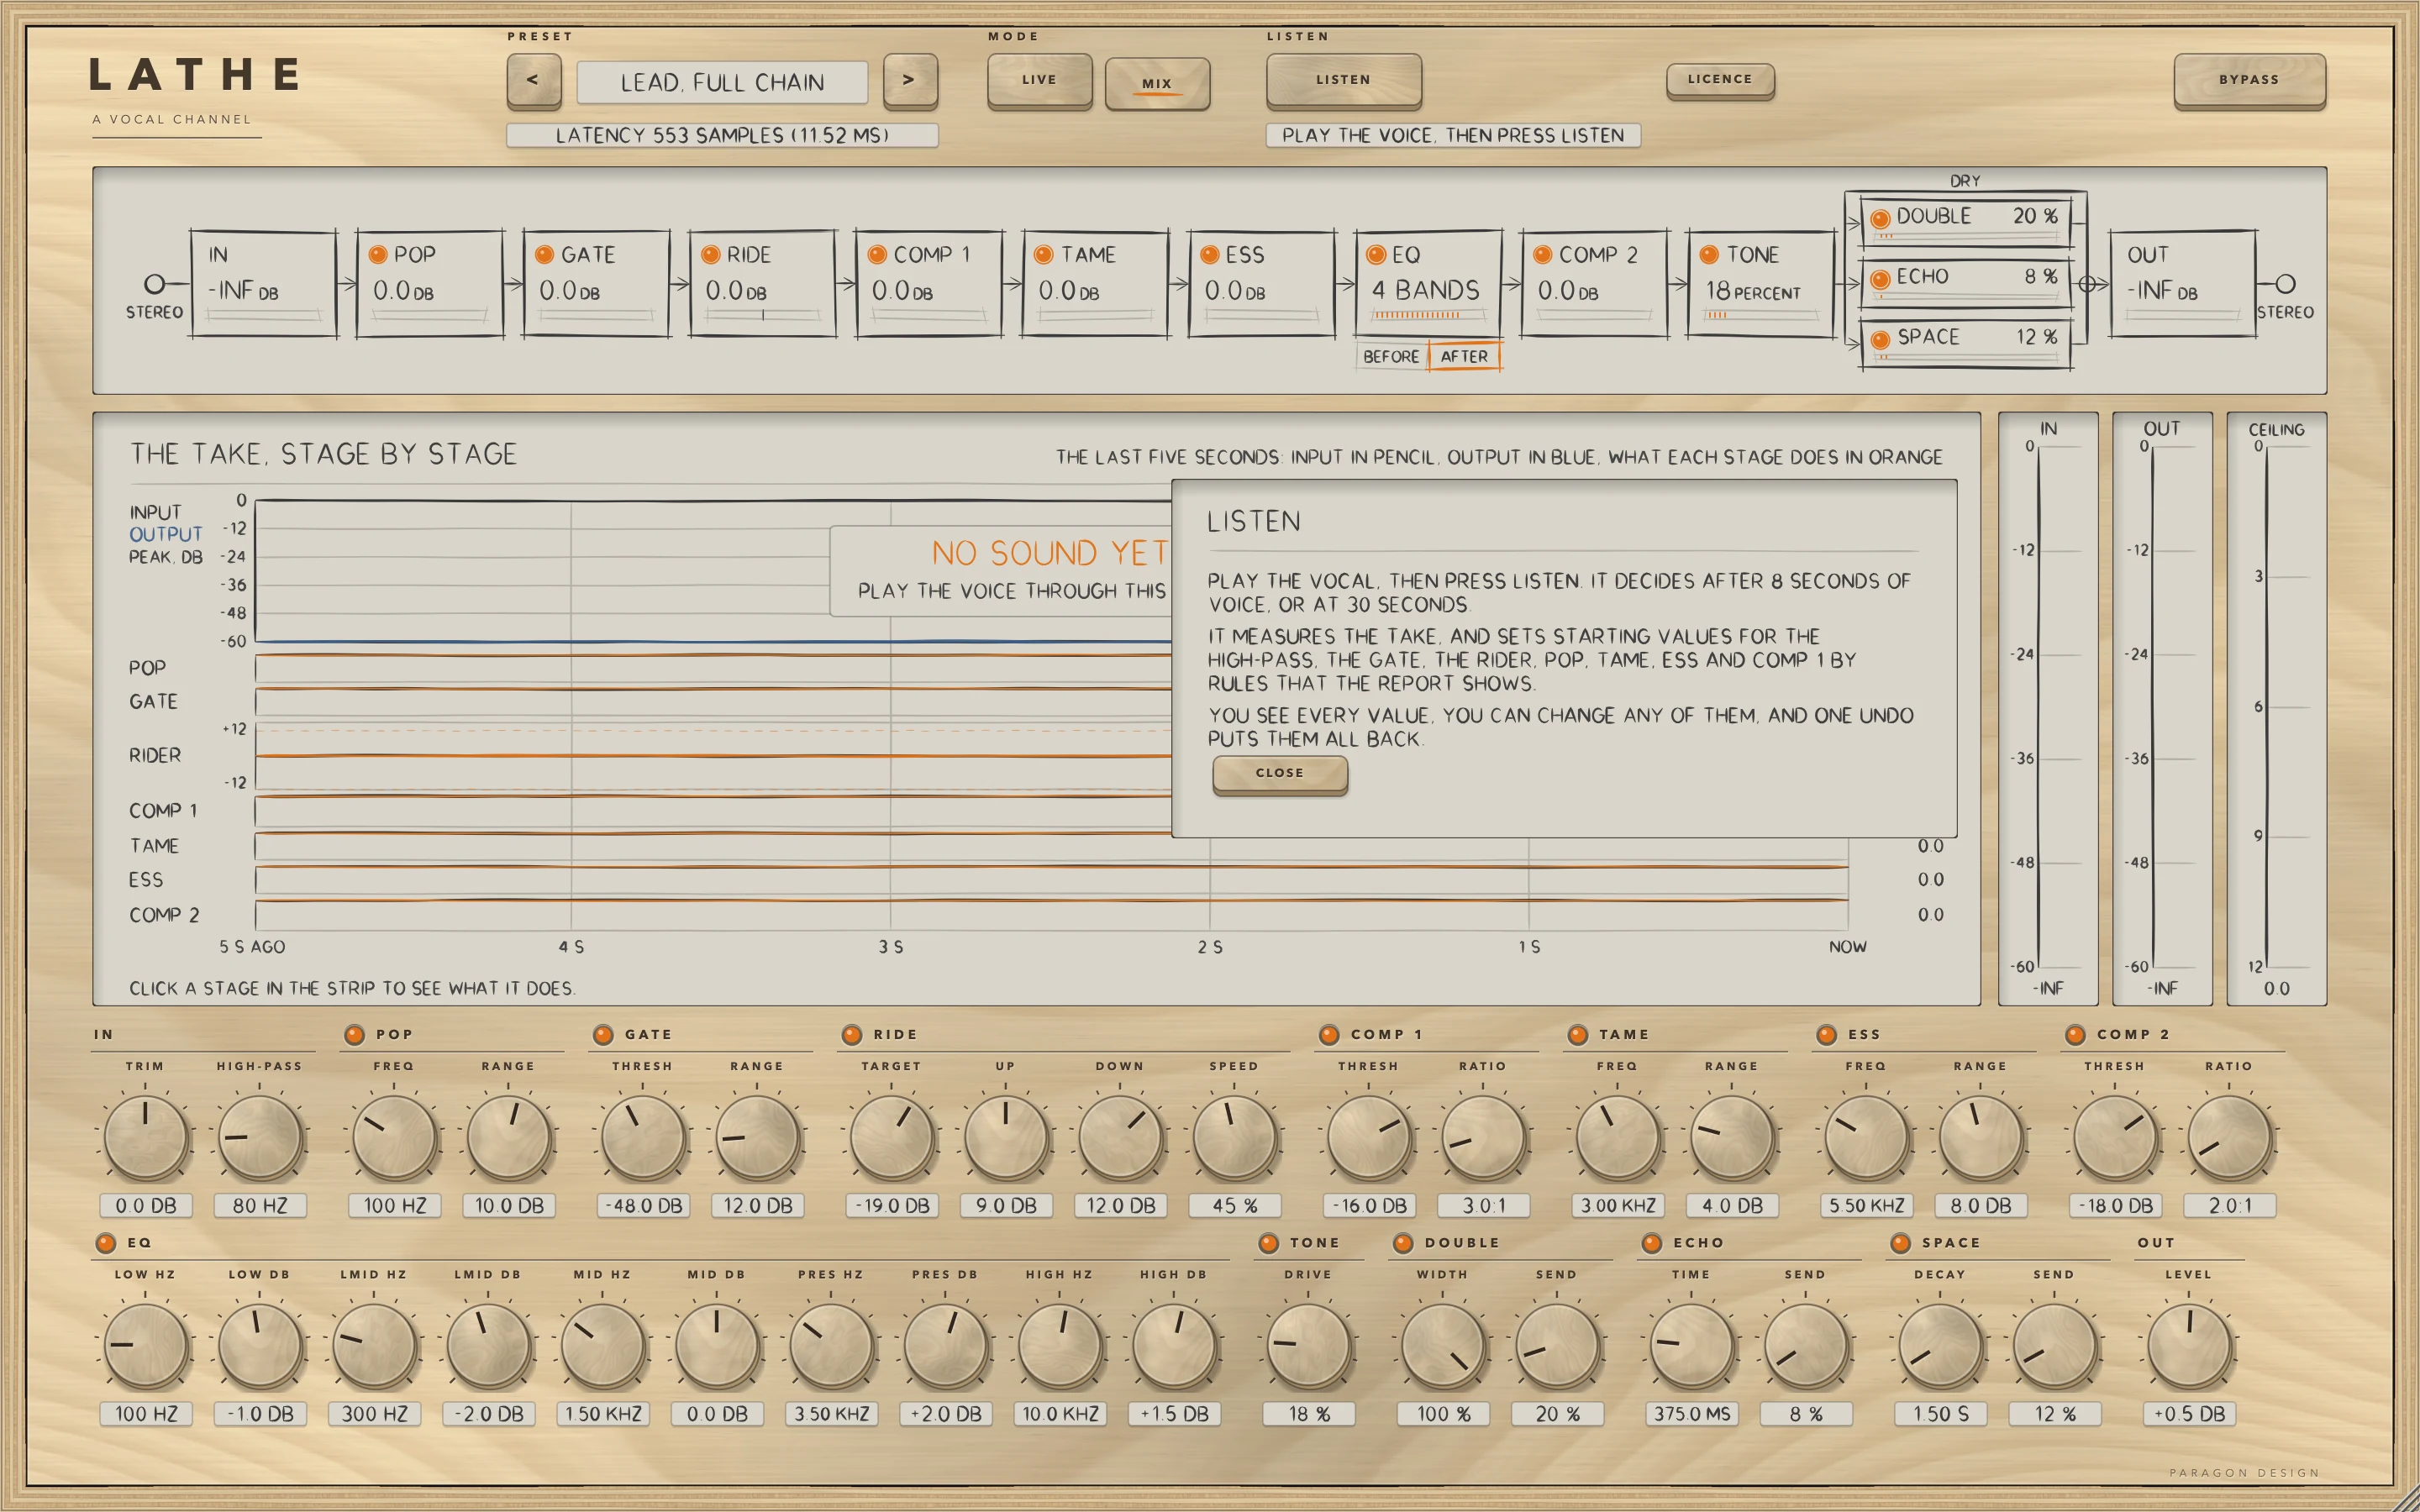
Task: Toggle the TONE section power LED
Action: tap(1268, 1243)
